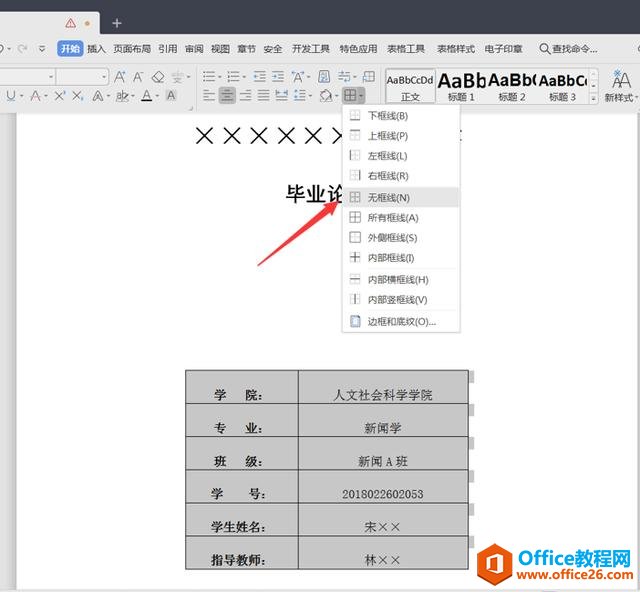Expand the font color dropdown arrow

(157, 96)
